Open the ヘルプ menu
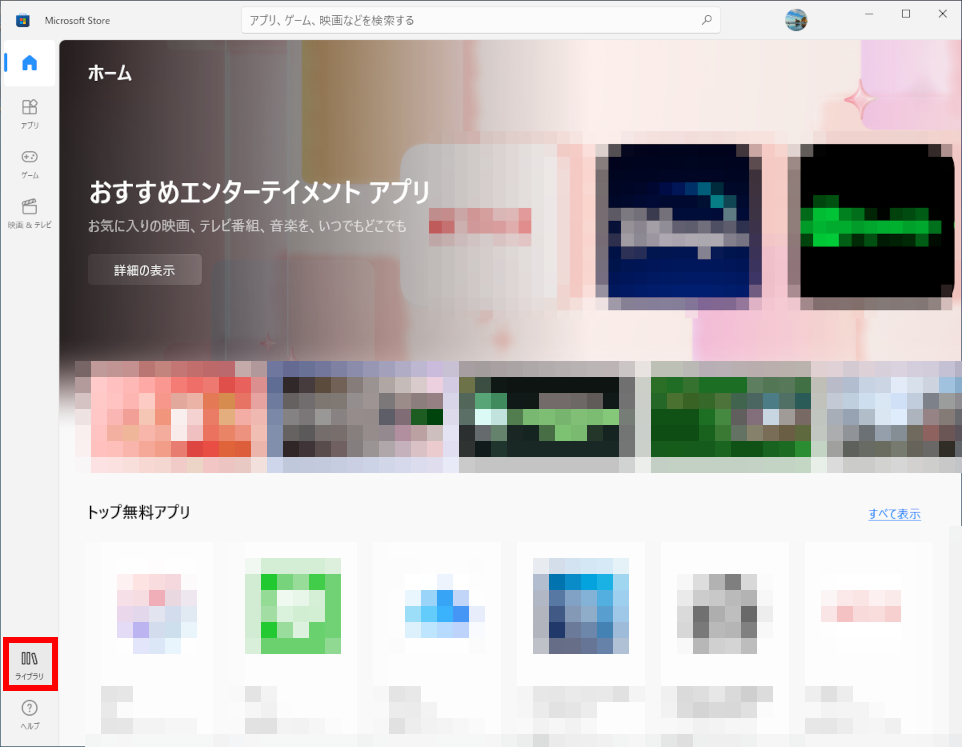The height and width of the screenshot is (747, 962). 29,715
